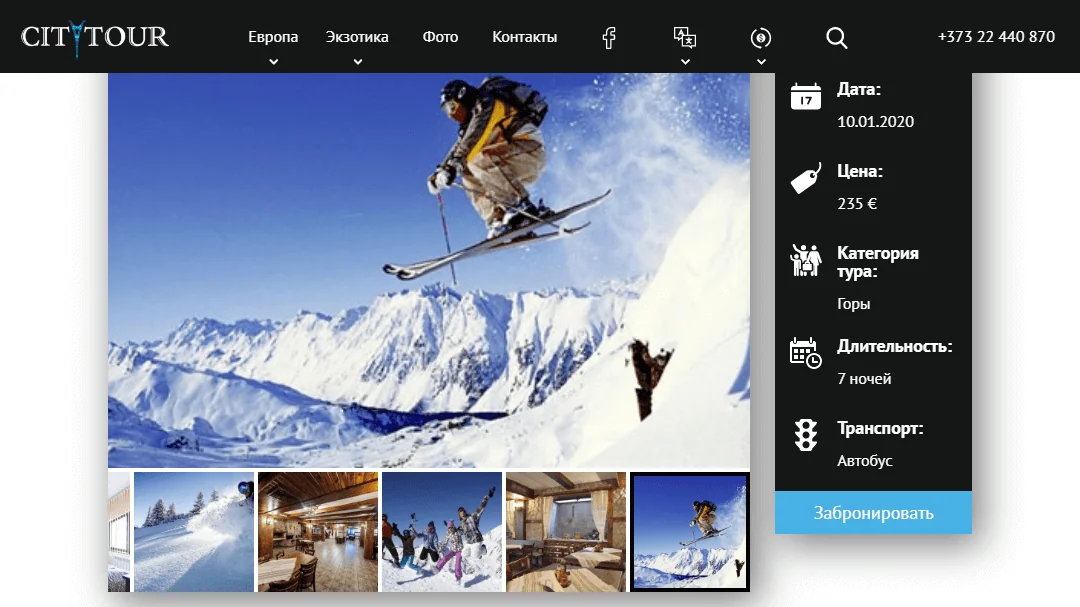
Task: Open the currency selector icon
Action: 761,38
